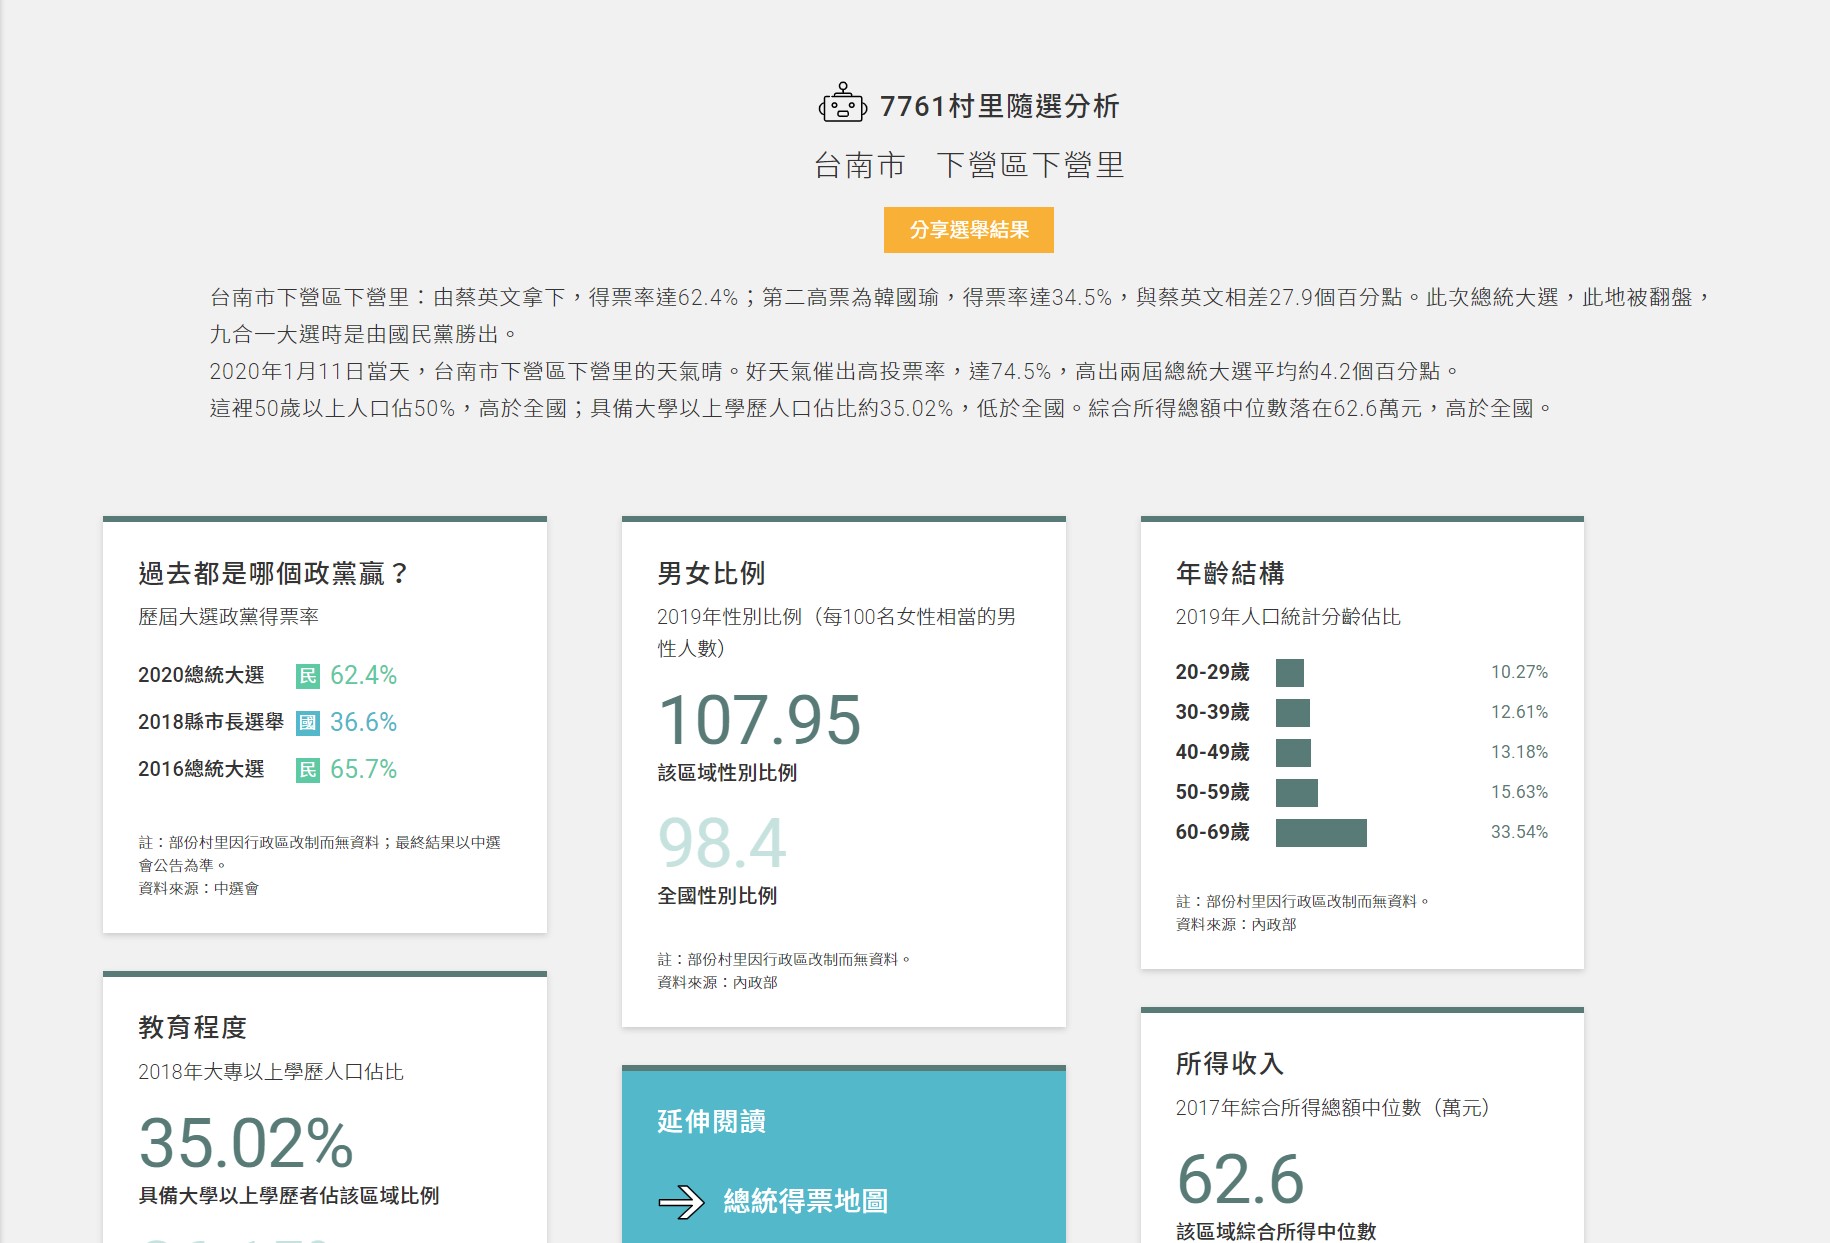Select the blue 國 party badge for 2018縣市長選舉

pos(310,722)
